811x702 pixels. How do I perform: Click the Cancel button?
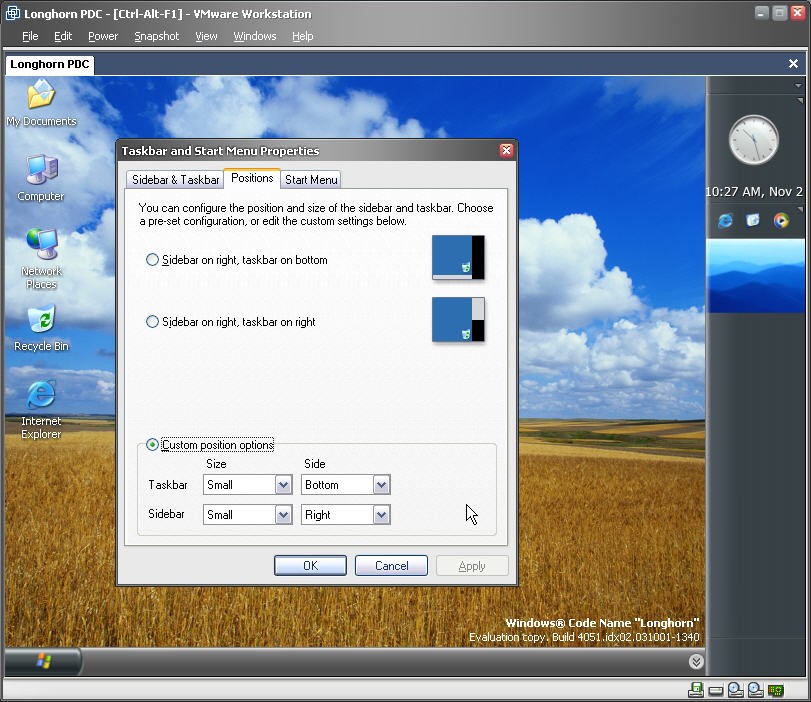(391, 566)
